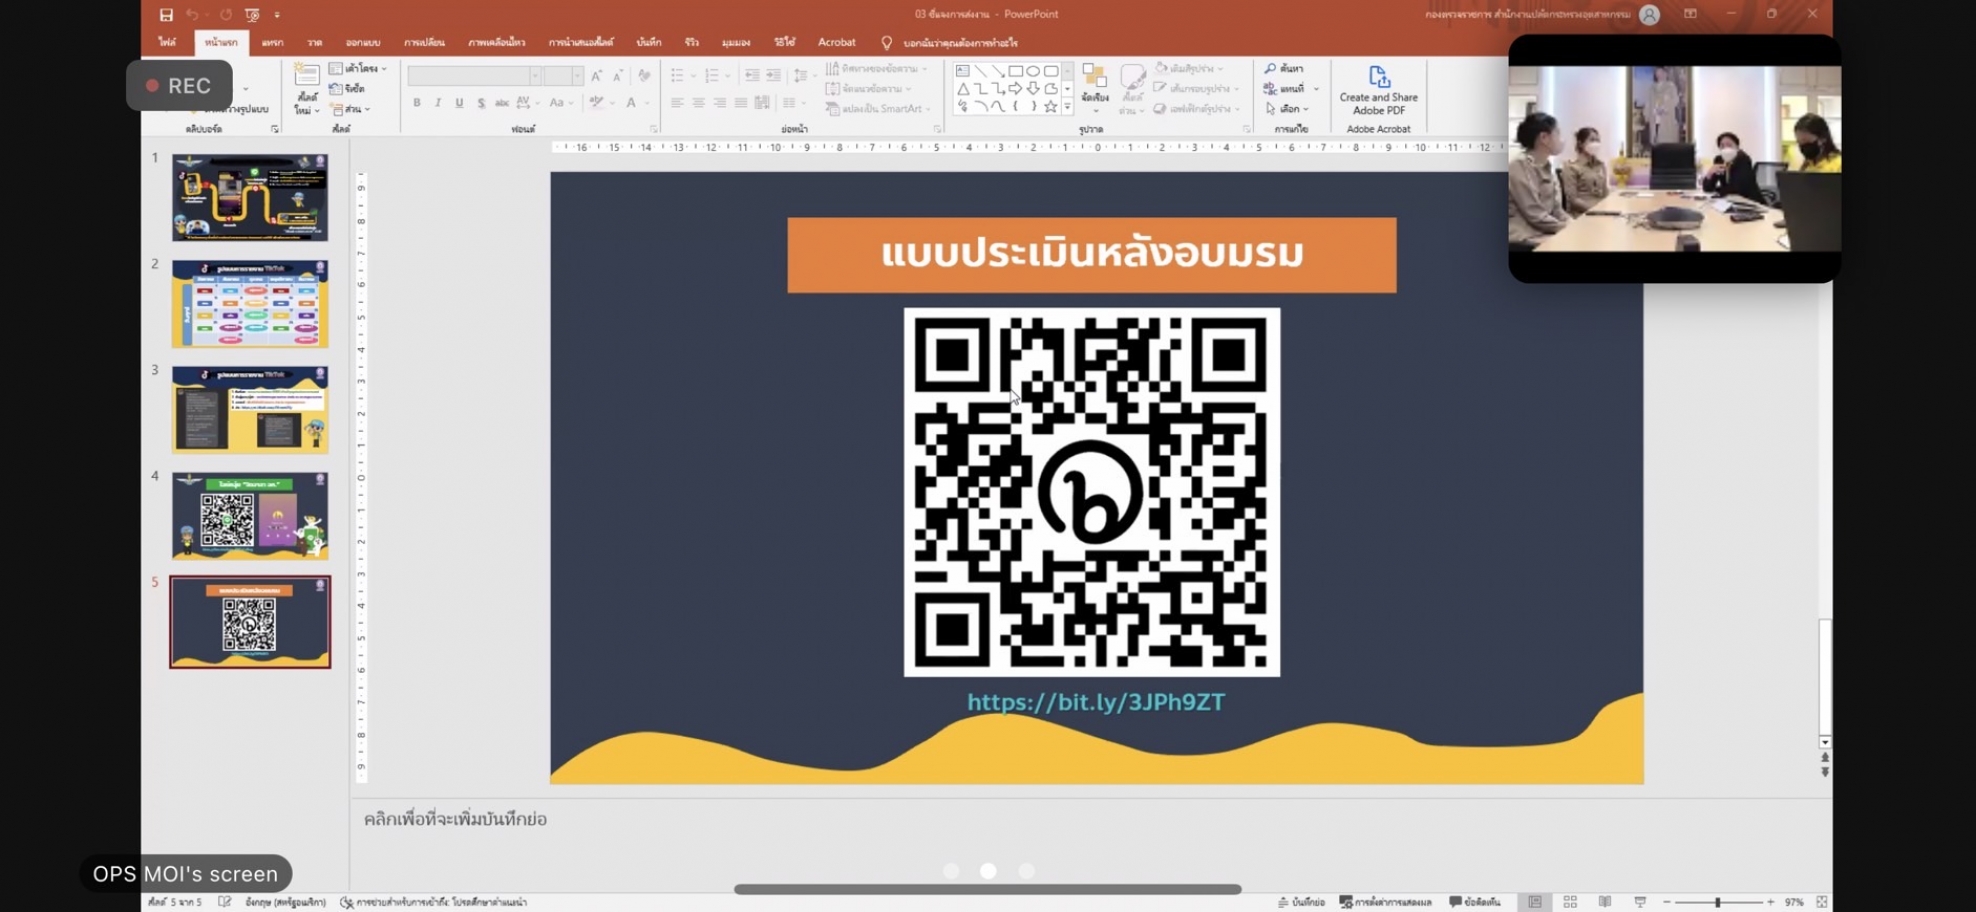Click the Numbering list icon
Screen dimensions: 1976x912
coord(711,76)
